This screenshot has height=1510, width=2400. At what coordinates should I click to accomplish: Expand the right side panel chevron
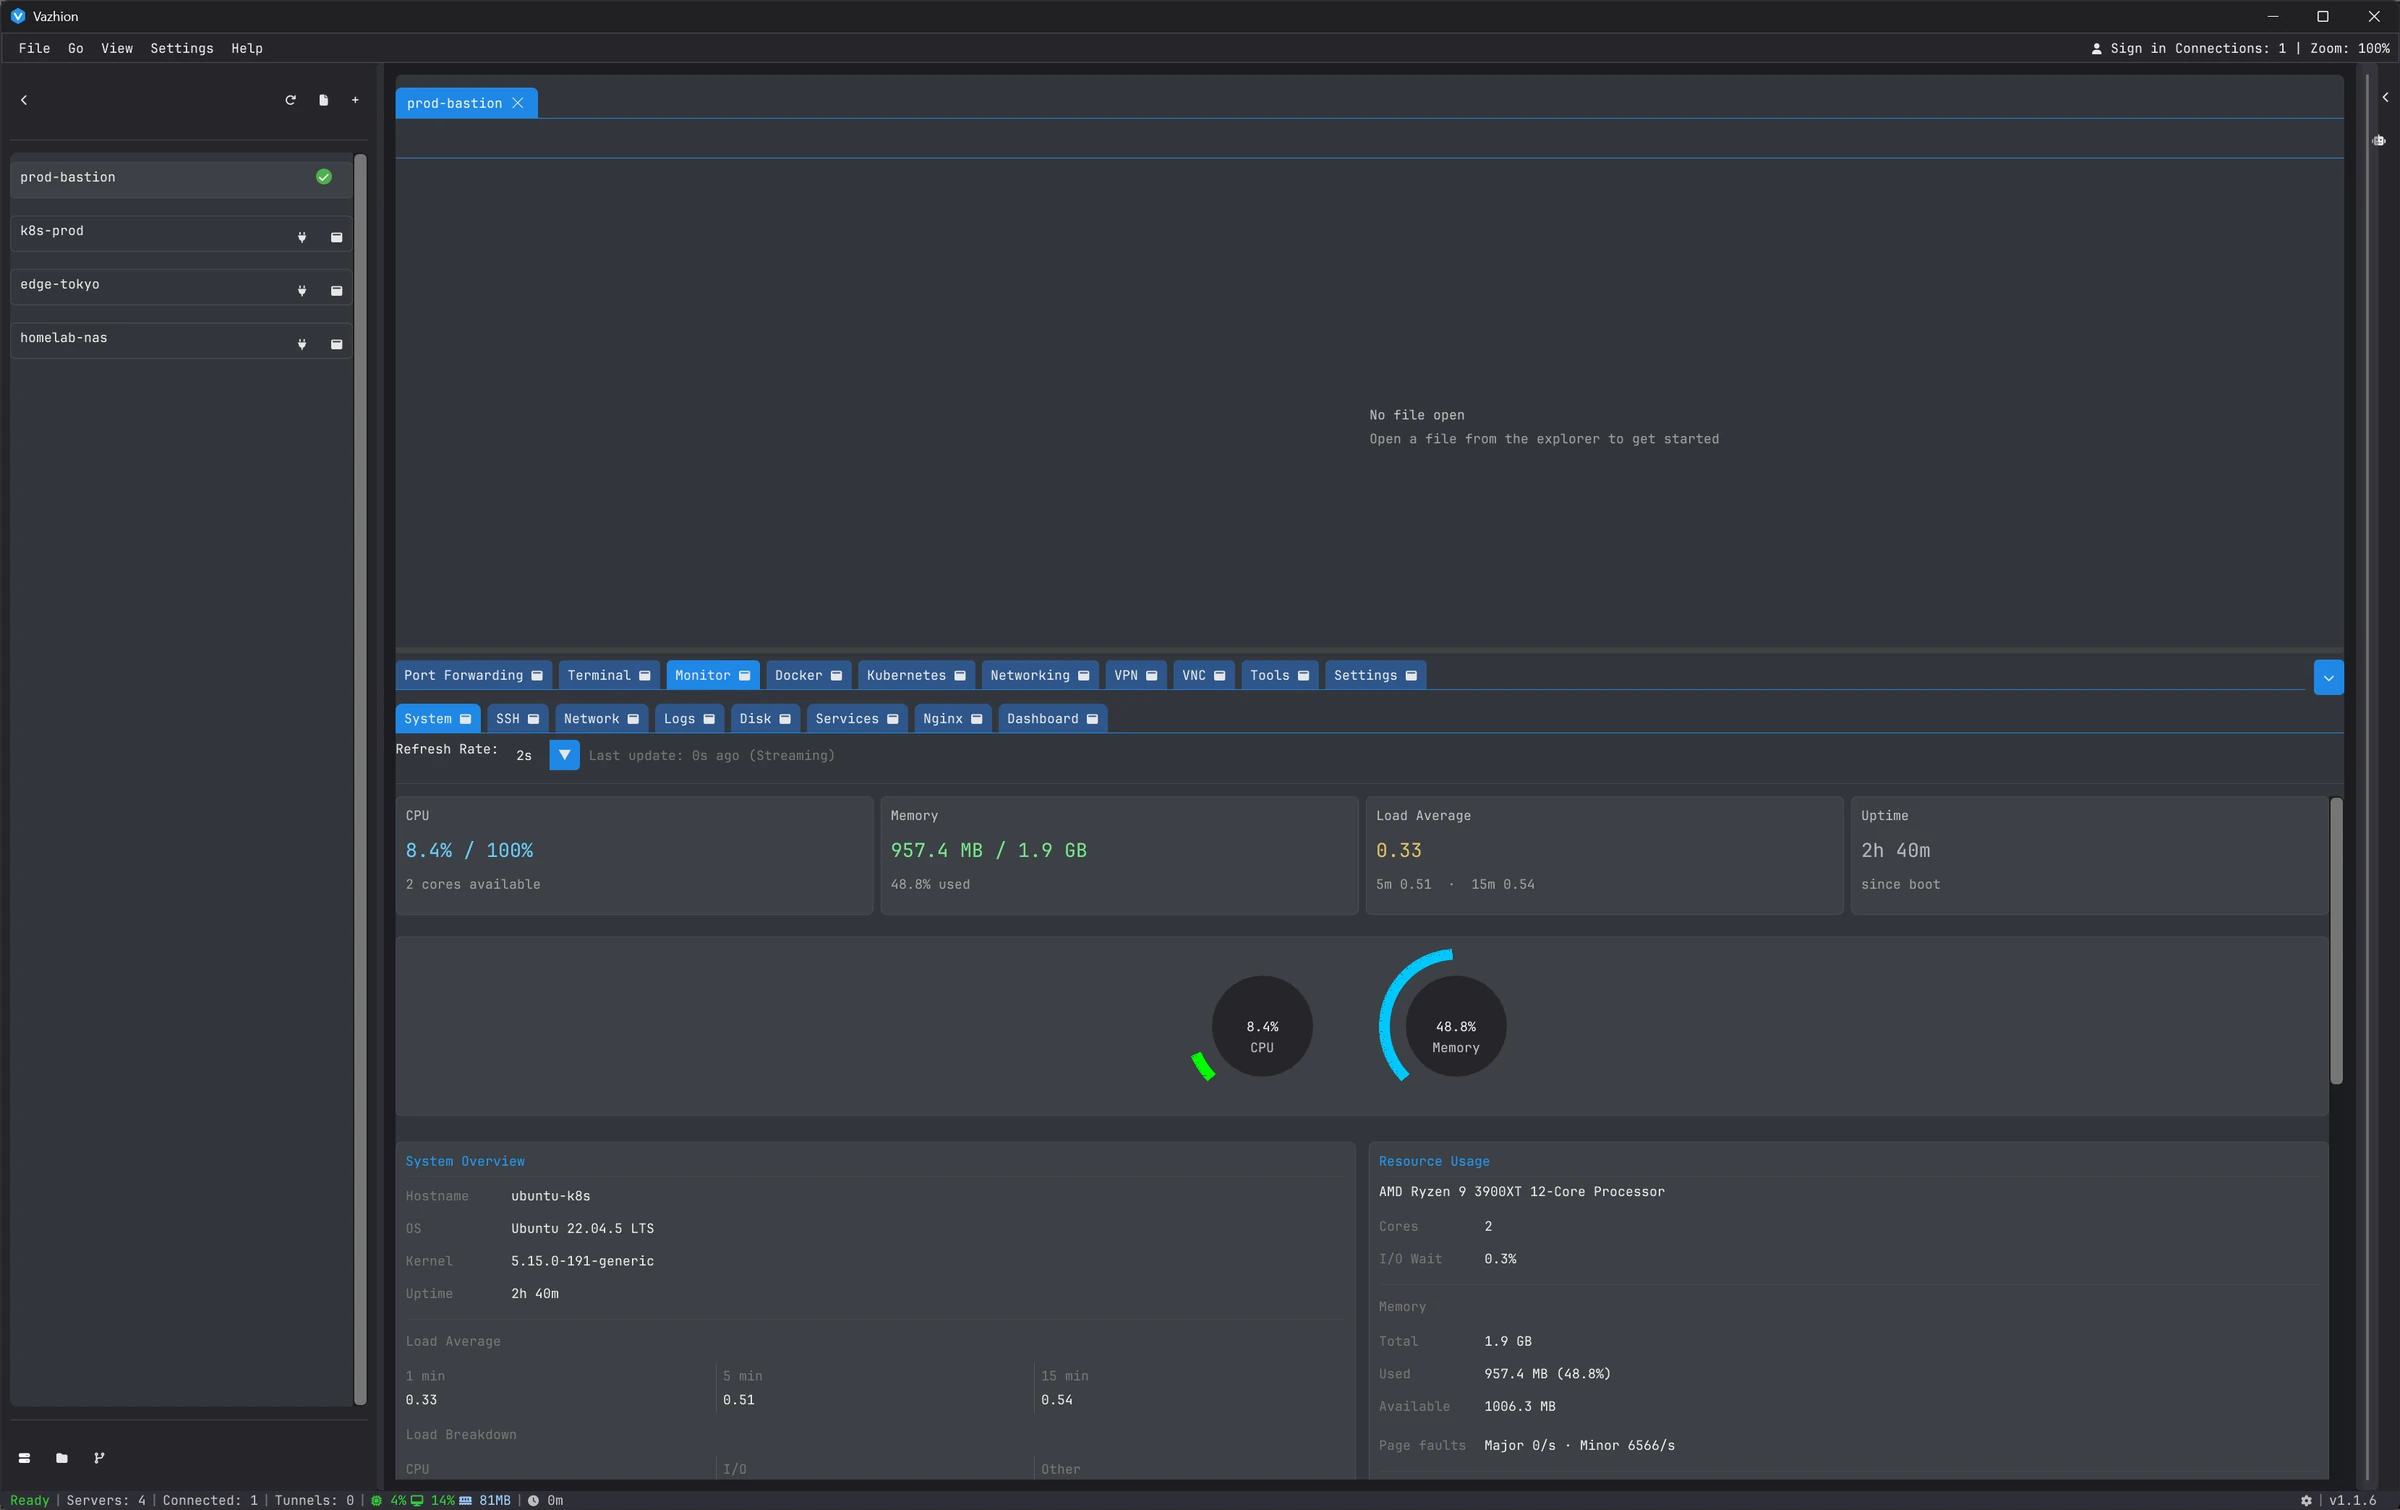pos(2385,98)
